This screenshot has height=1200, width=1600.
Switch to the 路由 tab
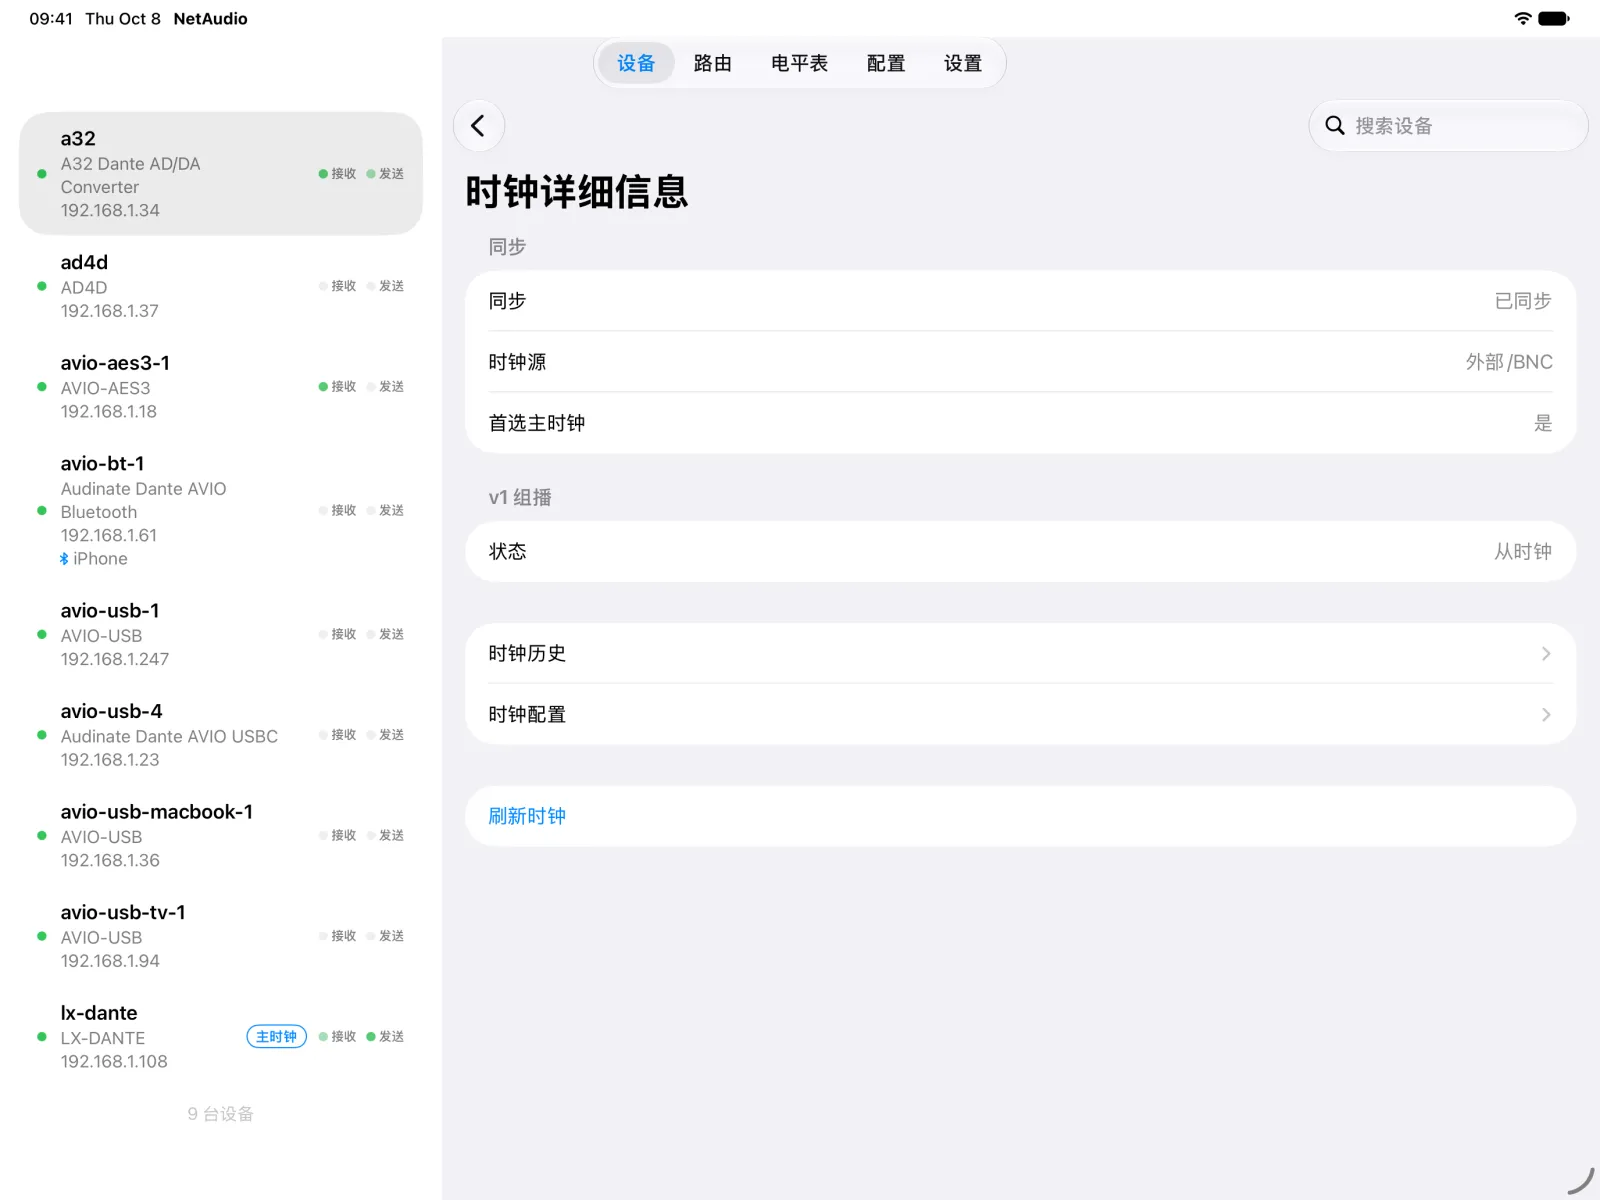[x=713, y=64]
